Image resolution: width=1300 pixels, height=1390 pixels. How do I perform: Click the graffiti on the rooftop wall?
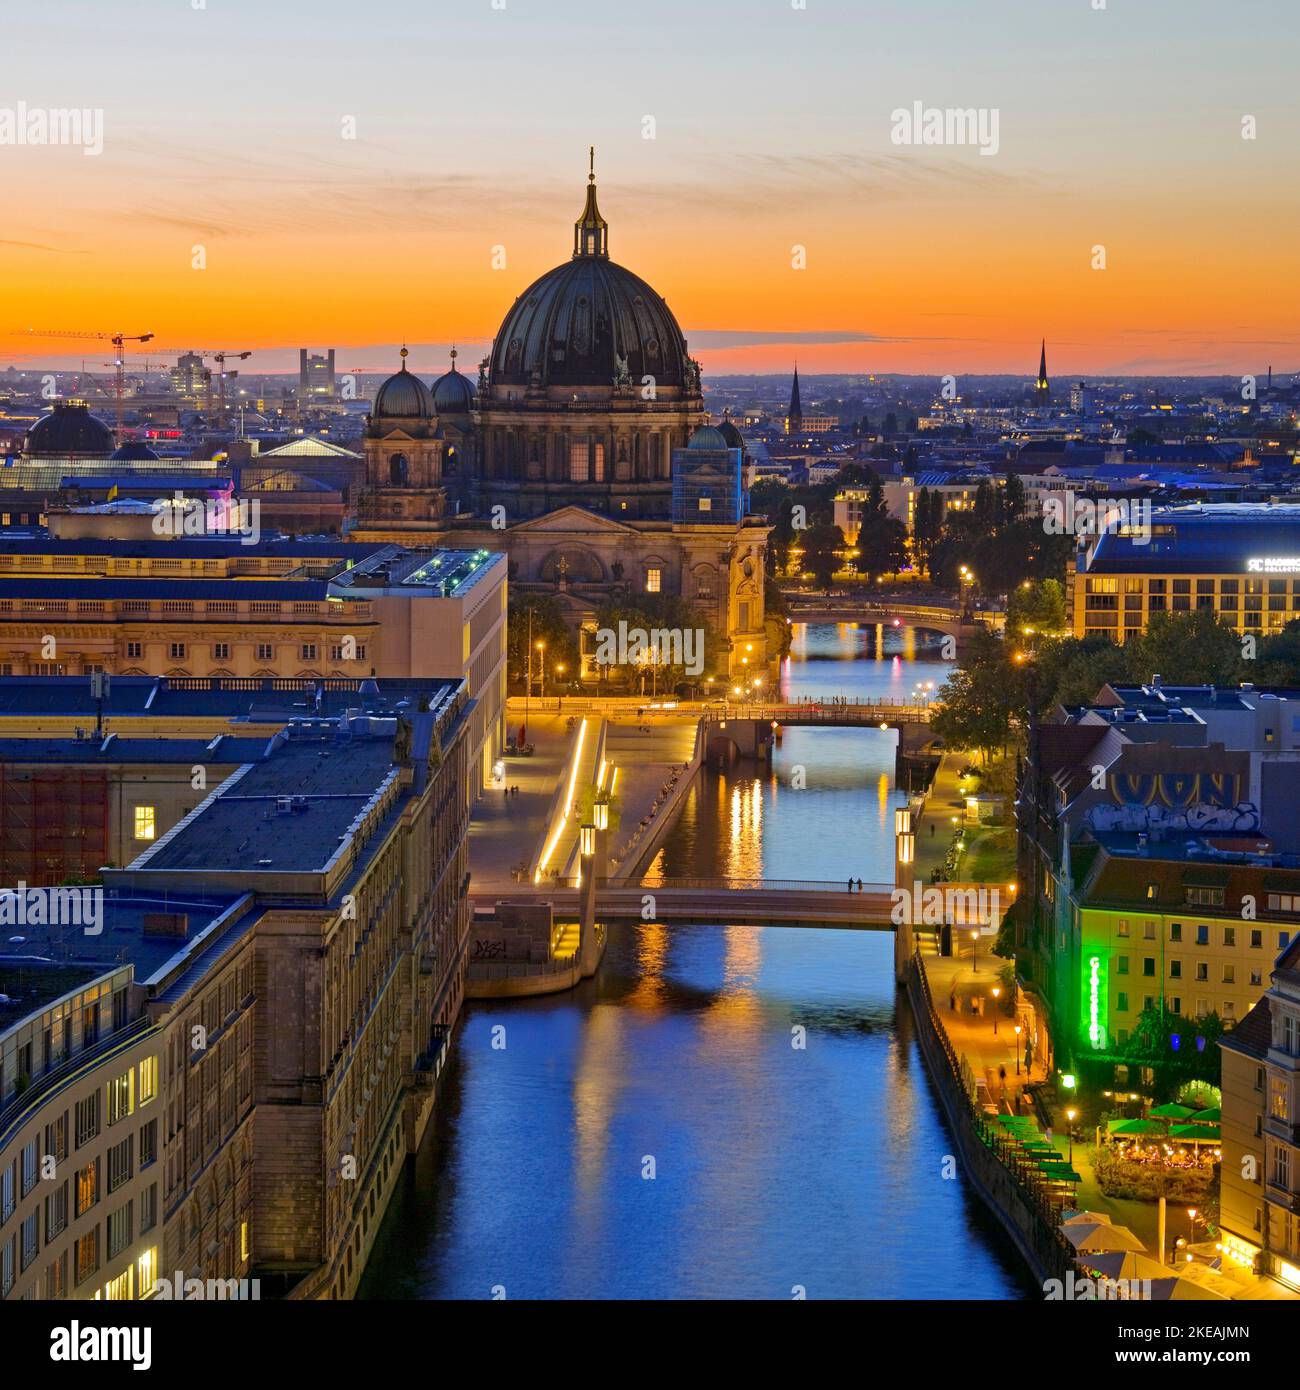[x=1173, y=802]
